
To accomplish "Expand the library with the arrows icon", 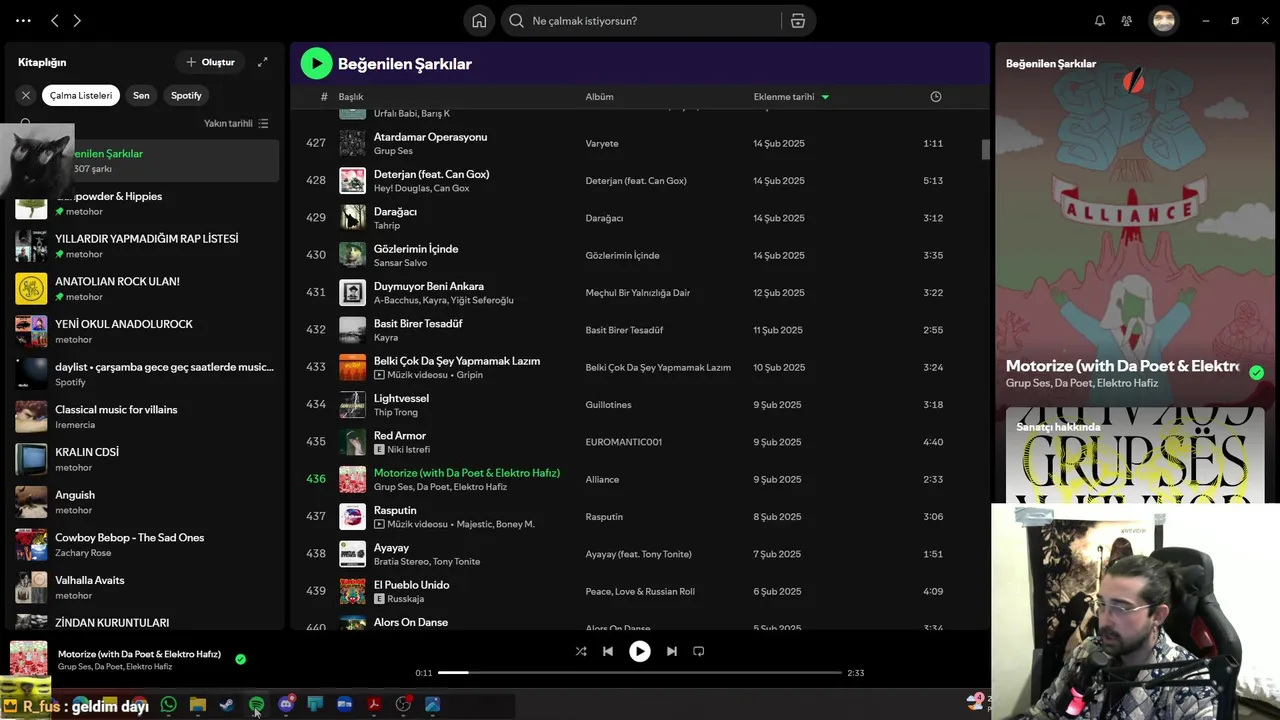I will (x=262, y=62).
